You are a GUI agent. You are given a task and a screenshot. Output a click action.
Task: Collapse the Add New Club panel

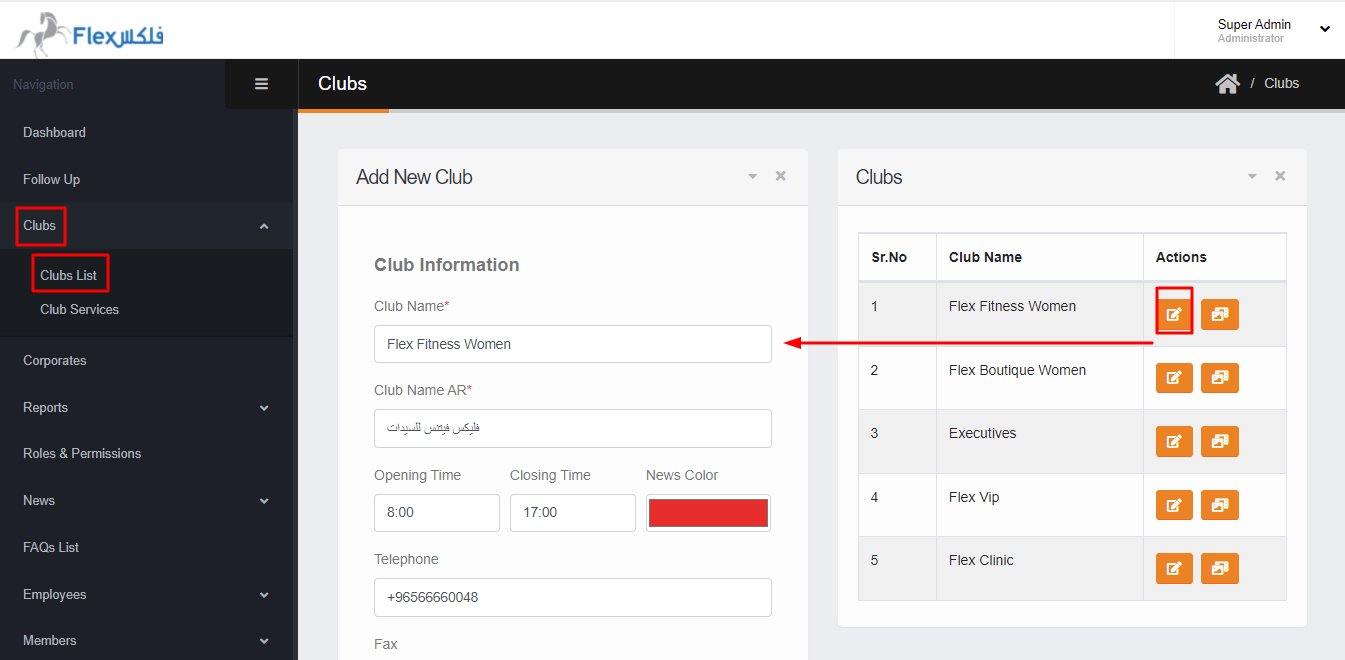pos(752,176)
